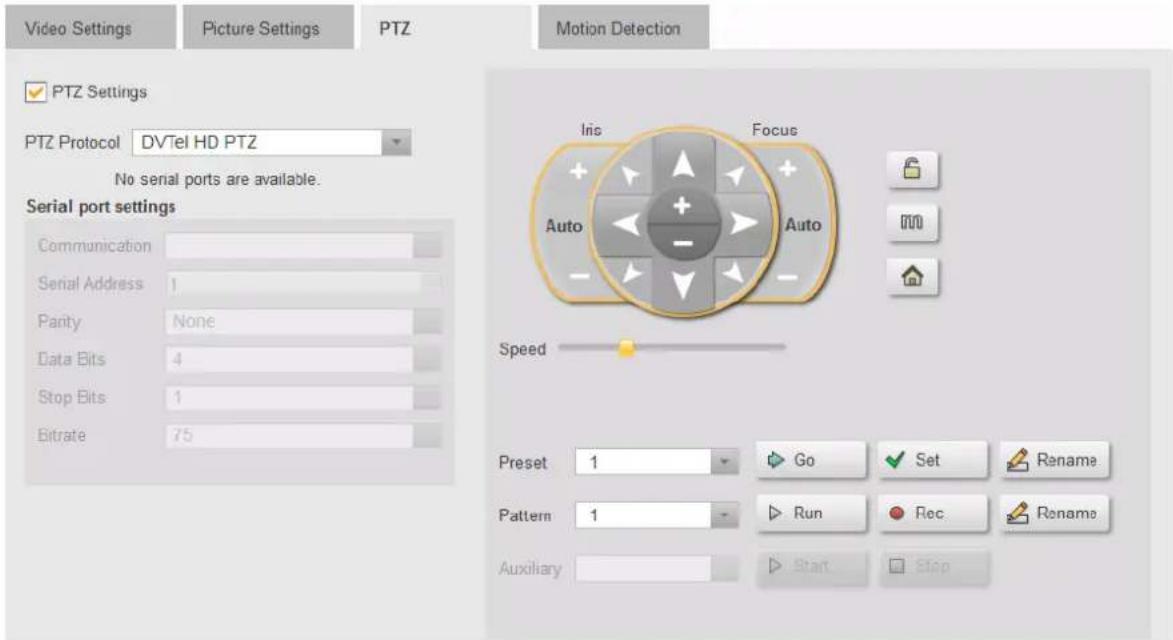Move camera diagonally down-right
The height and width of the screenshot is (640, 1173).
(x=734, y=272)
